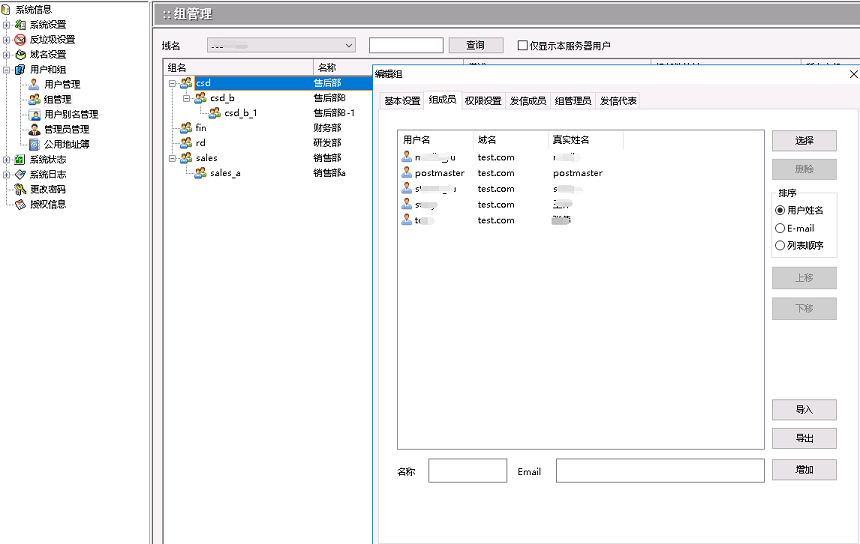
Task: Click the sales group icon
Action: (x=186, y=157)
